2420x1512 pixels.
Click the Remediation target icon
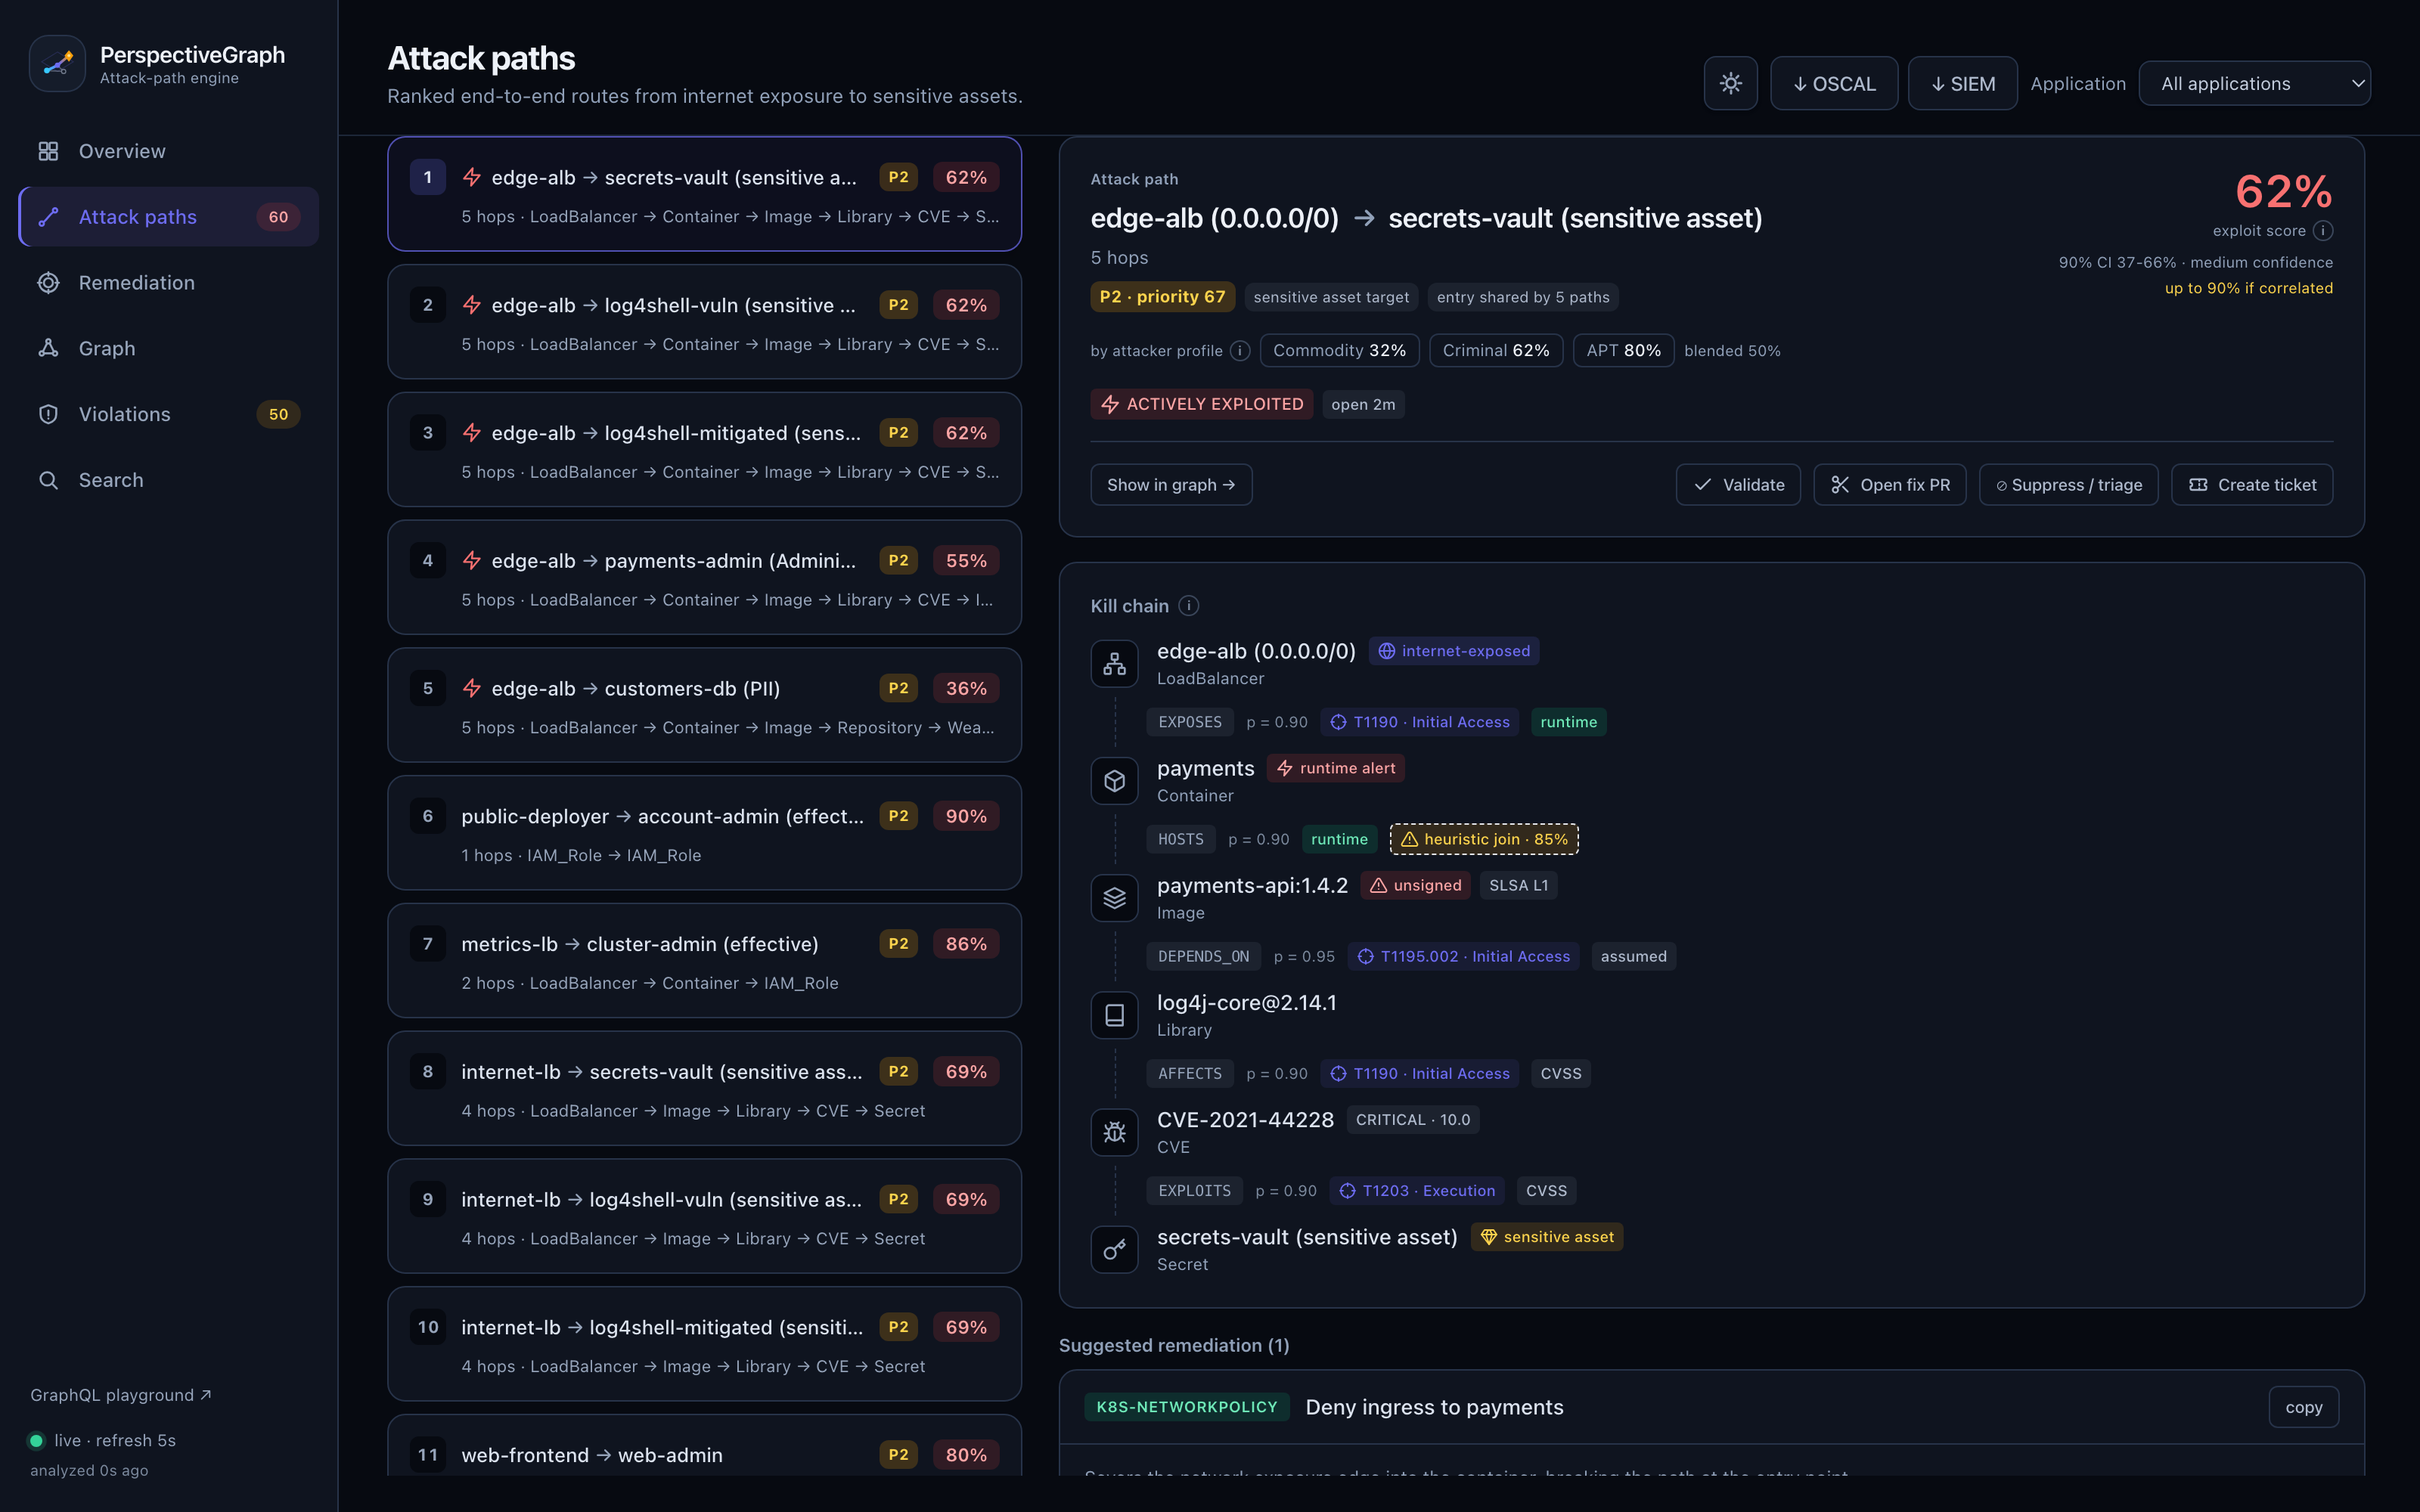48,283
